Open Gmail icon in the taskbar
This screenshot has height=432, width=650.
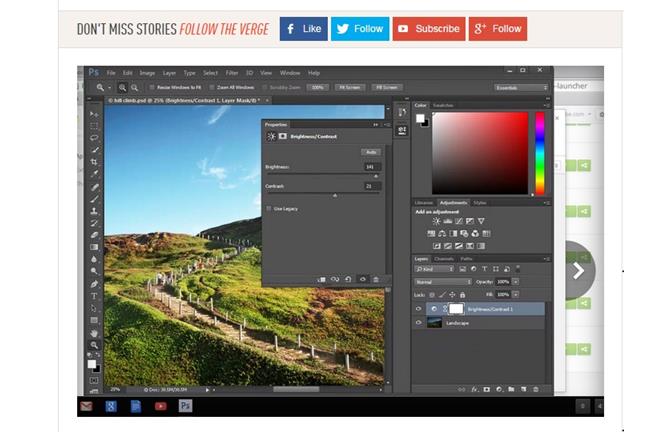[x=86, y=406]
